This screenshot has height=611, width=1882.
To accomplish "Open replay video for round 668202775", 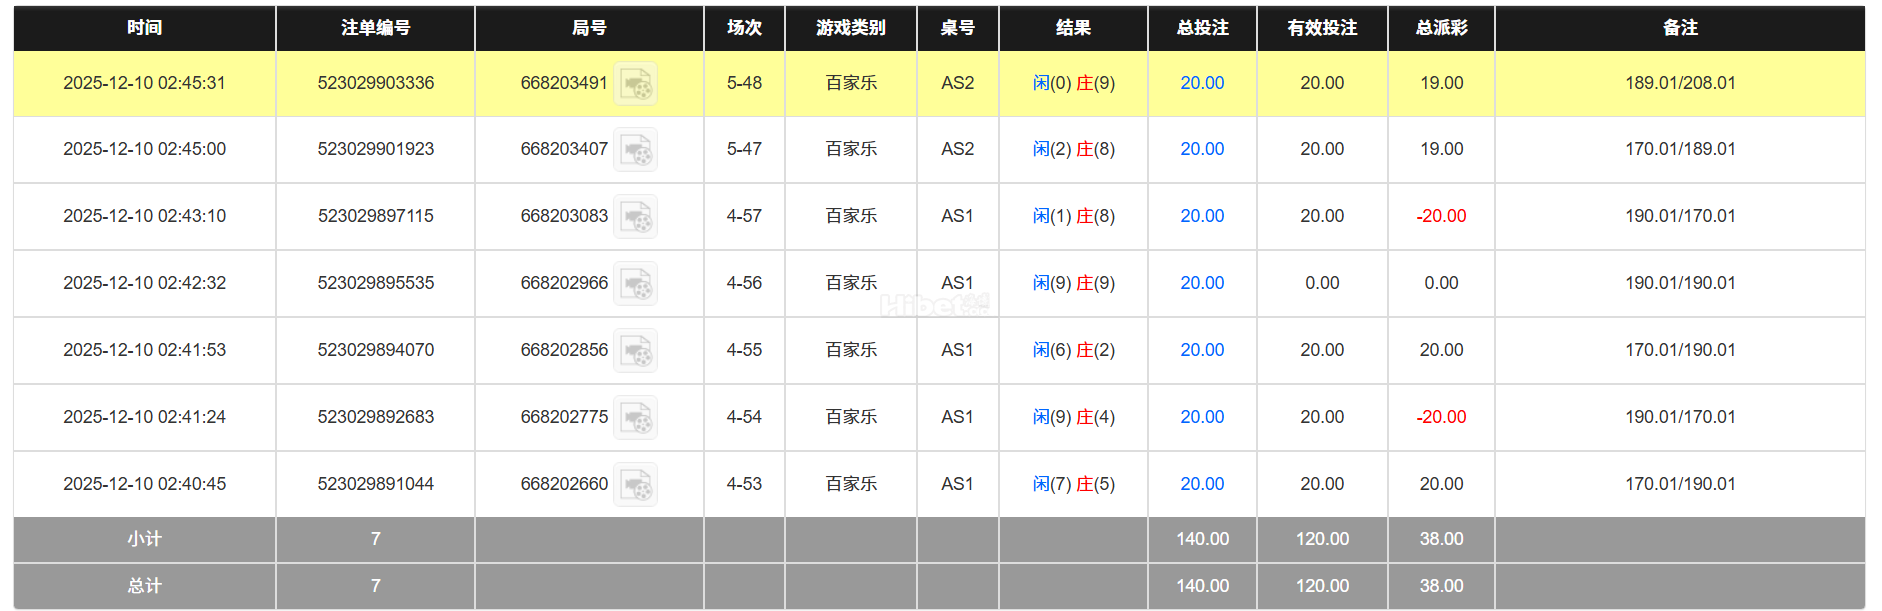I will click(635, 418).
